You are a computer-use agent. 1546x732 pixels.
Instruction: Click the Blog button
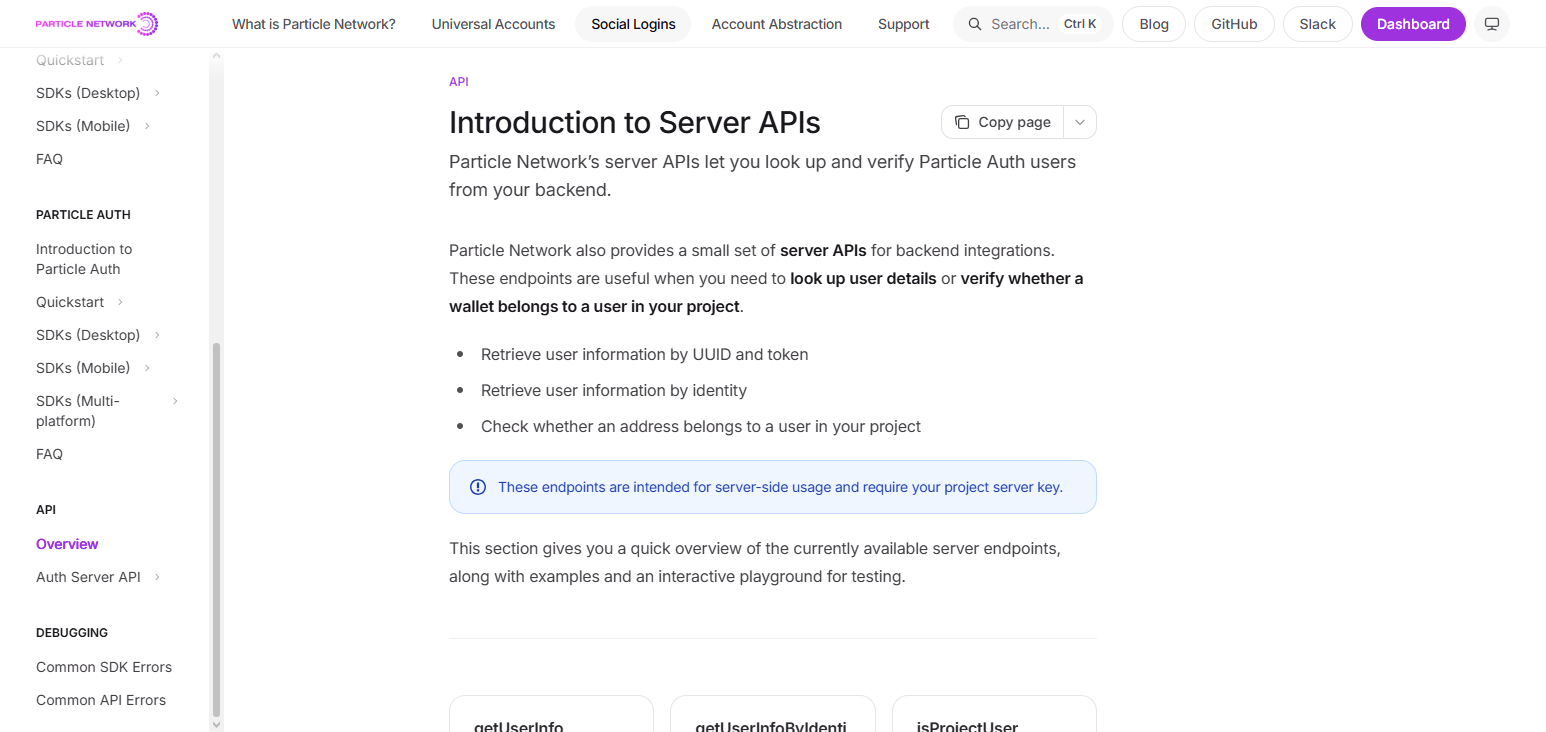pyautogui.click(x=1154, y=24)
